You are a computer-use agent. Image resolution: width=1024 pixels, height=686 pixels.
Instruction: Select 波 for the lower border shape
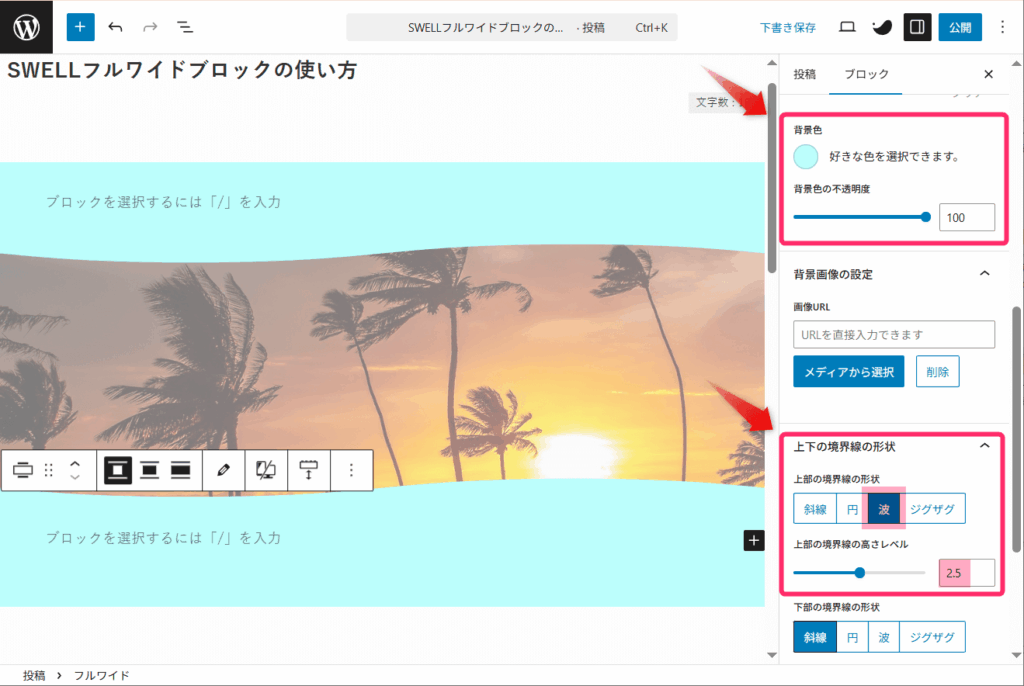coord(884,637)
